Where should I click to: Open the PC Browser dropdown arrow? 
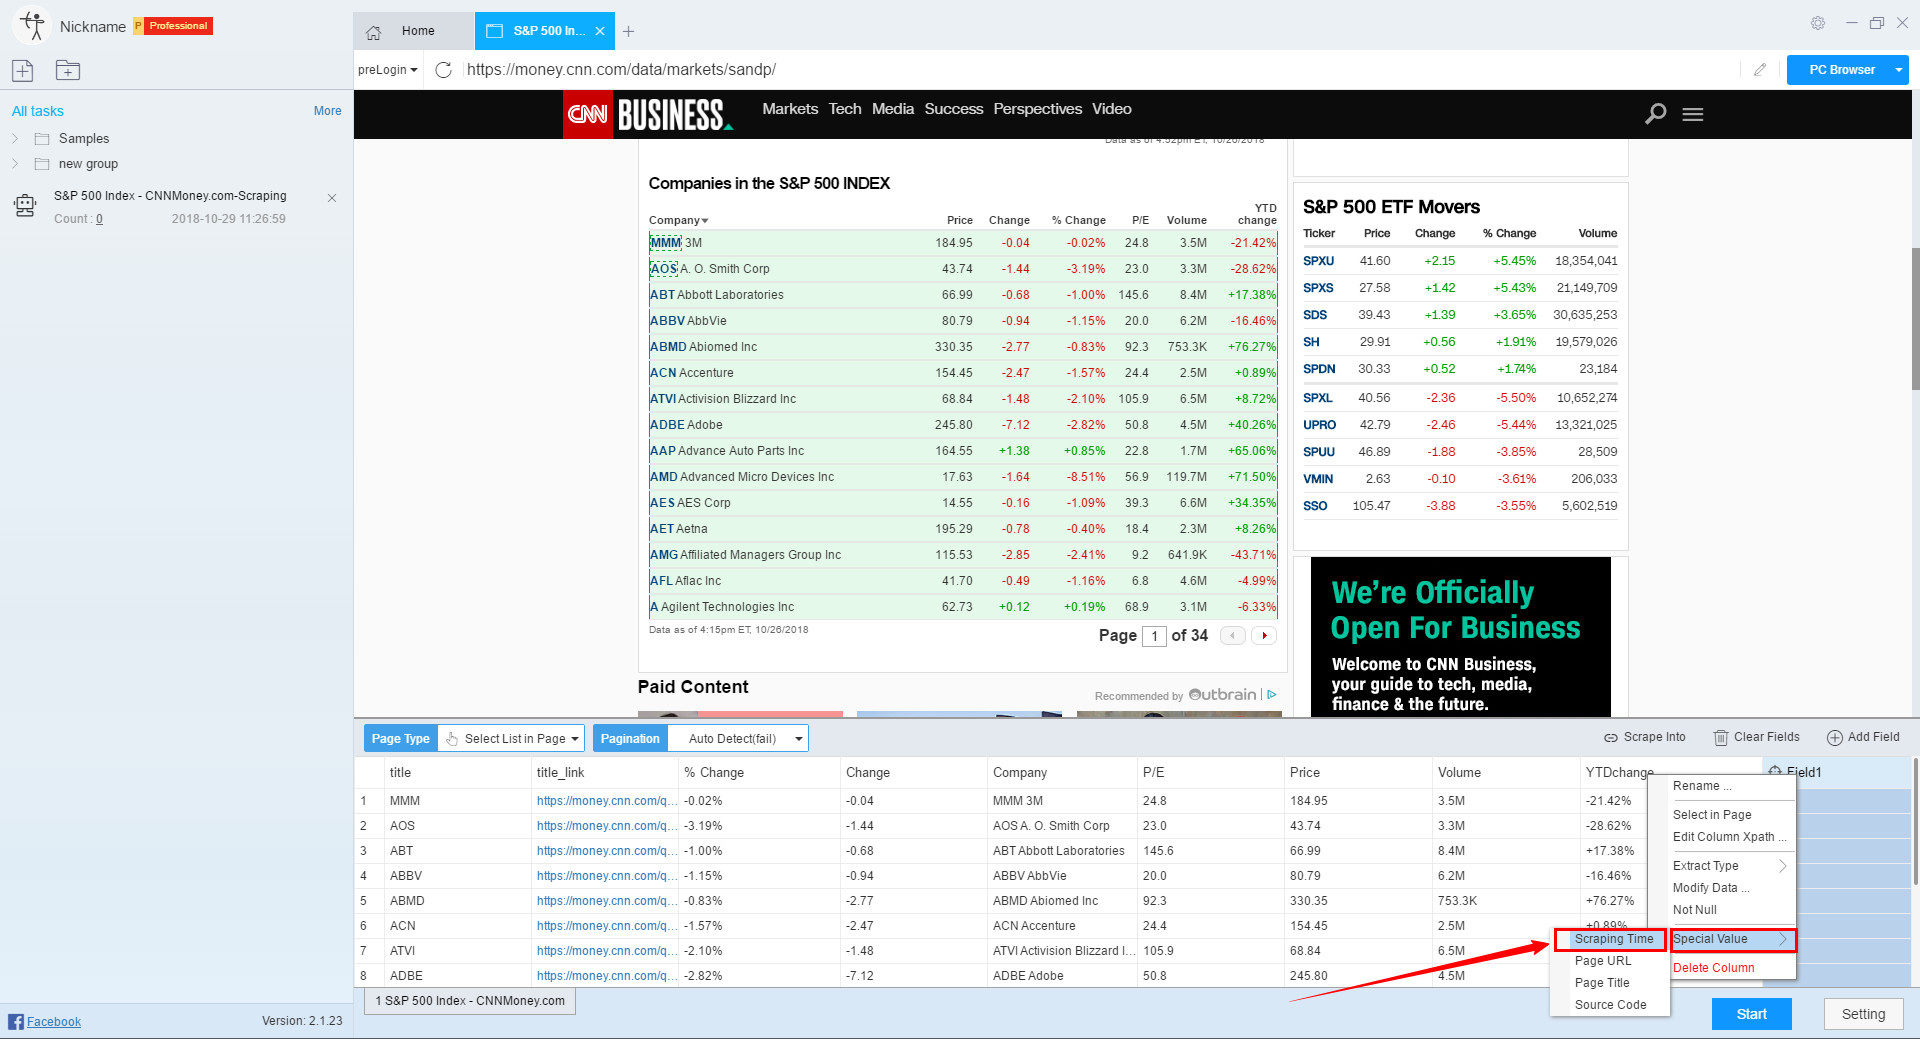click(x=1898, y=70)
